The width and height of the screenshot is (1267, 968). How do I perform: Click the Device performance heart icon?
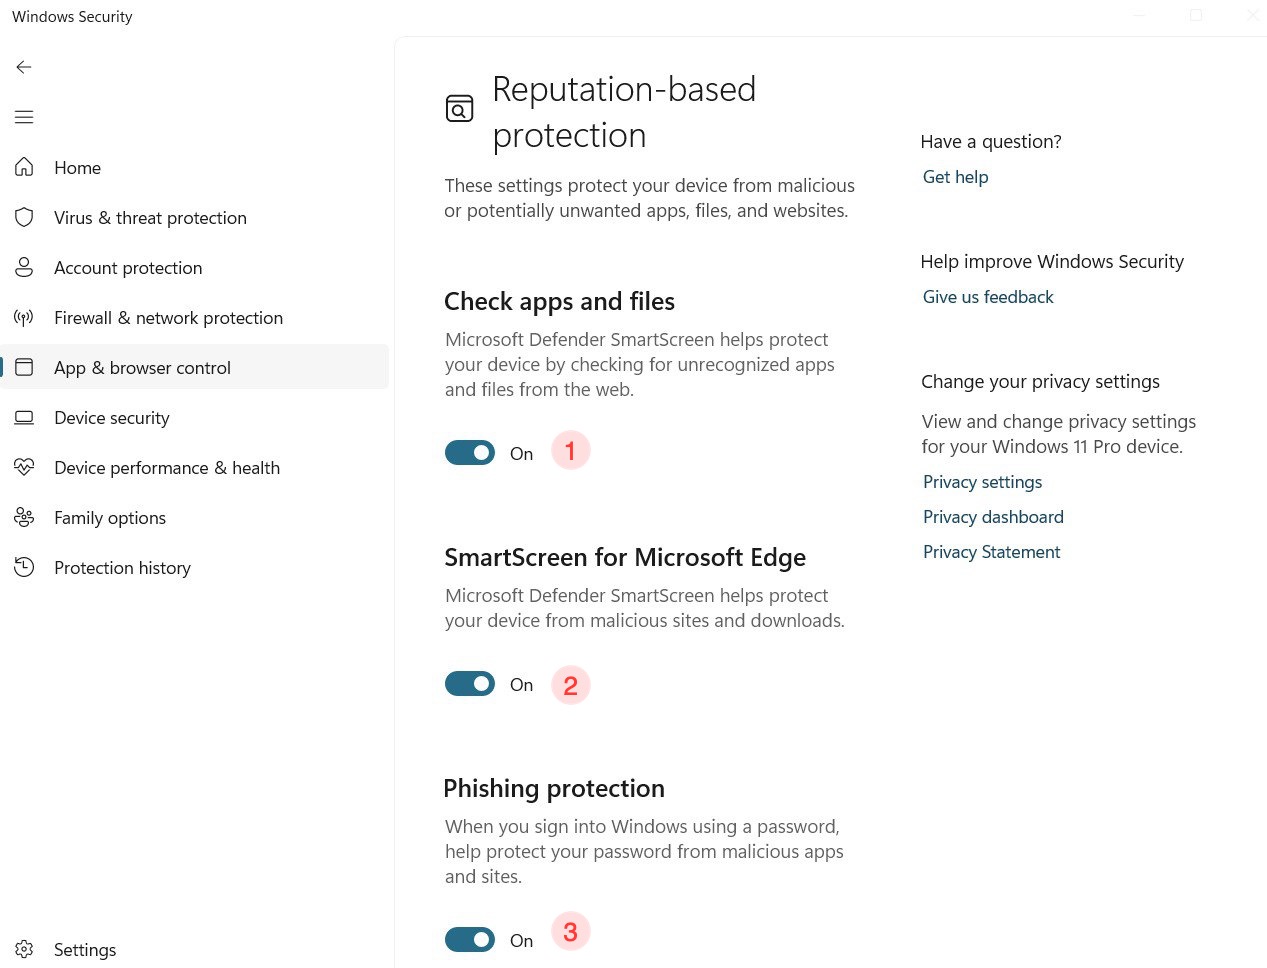pyautogui.click(x=24, y=467)
